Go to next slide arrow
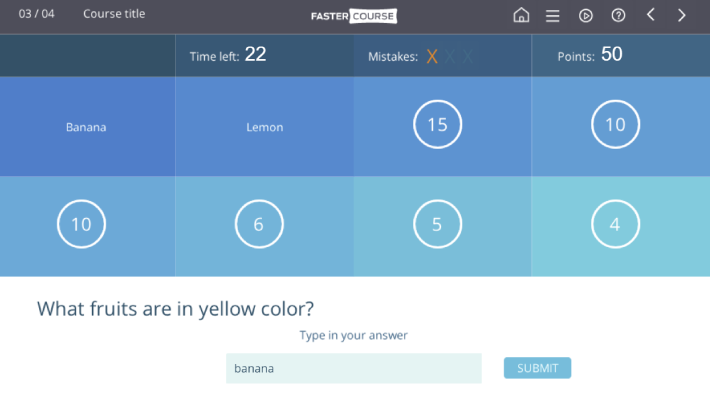 (x=681, y=15)
